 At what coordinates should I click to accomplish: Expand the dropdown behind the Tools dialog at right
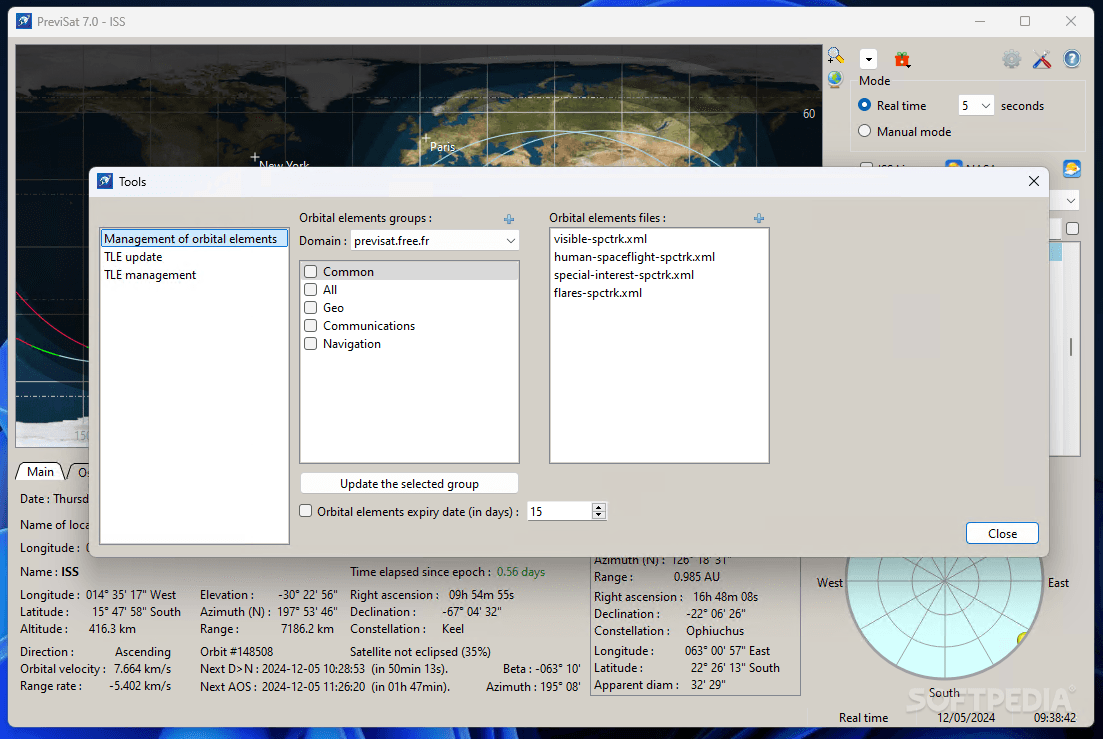pos(1070,201)
